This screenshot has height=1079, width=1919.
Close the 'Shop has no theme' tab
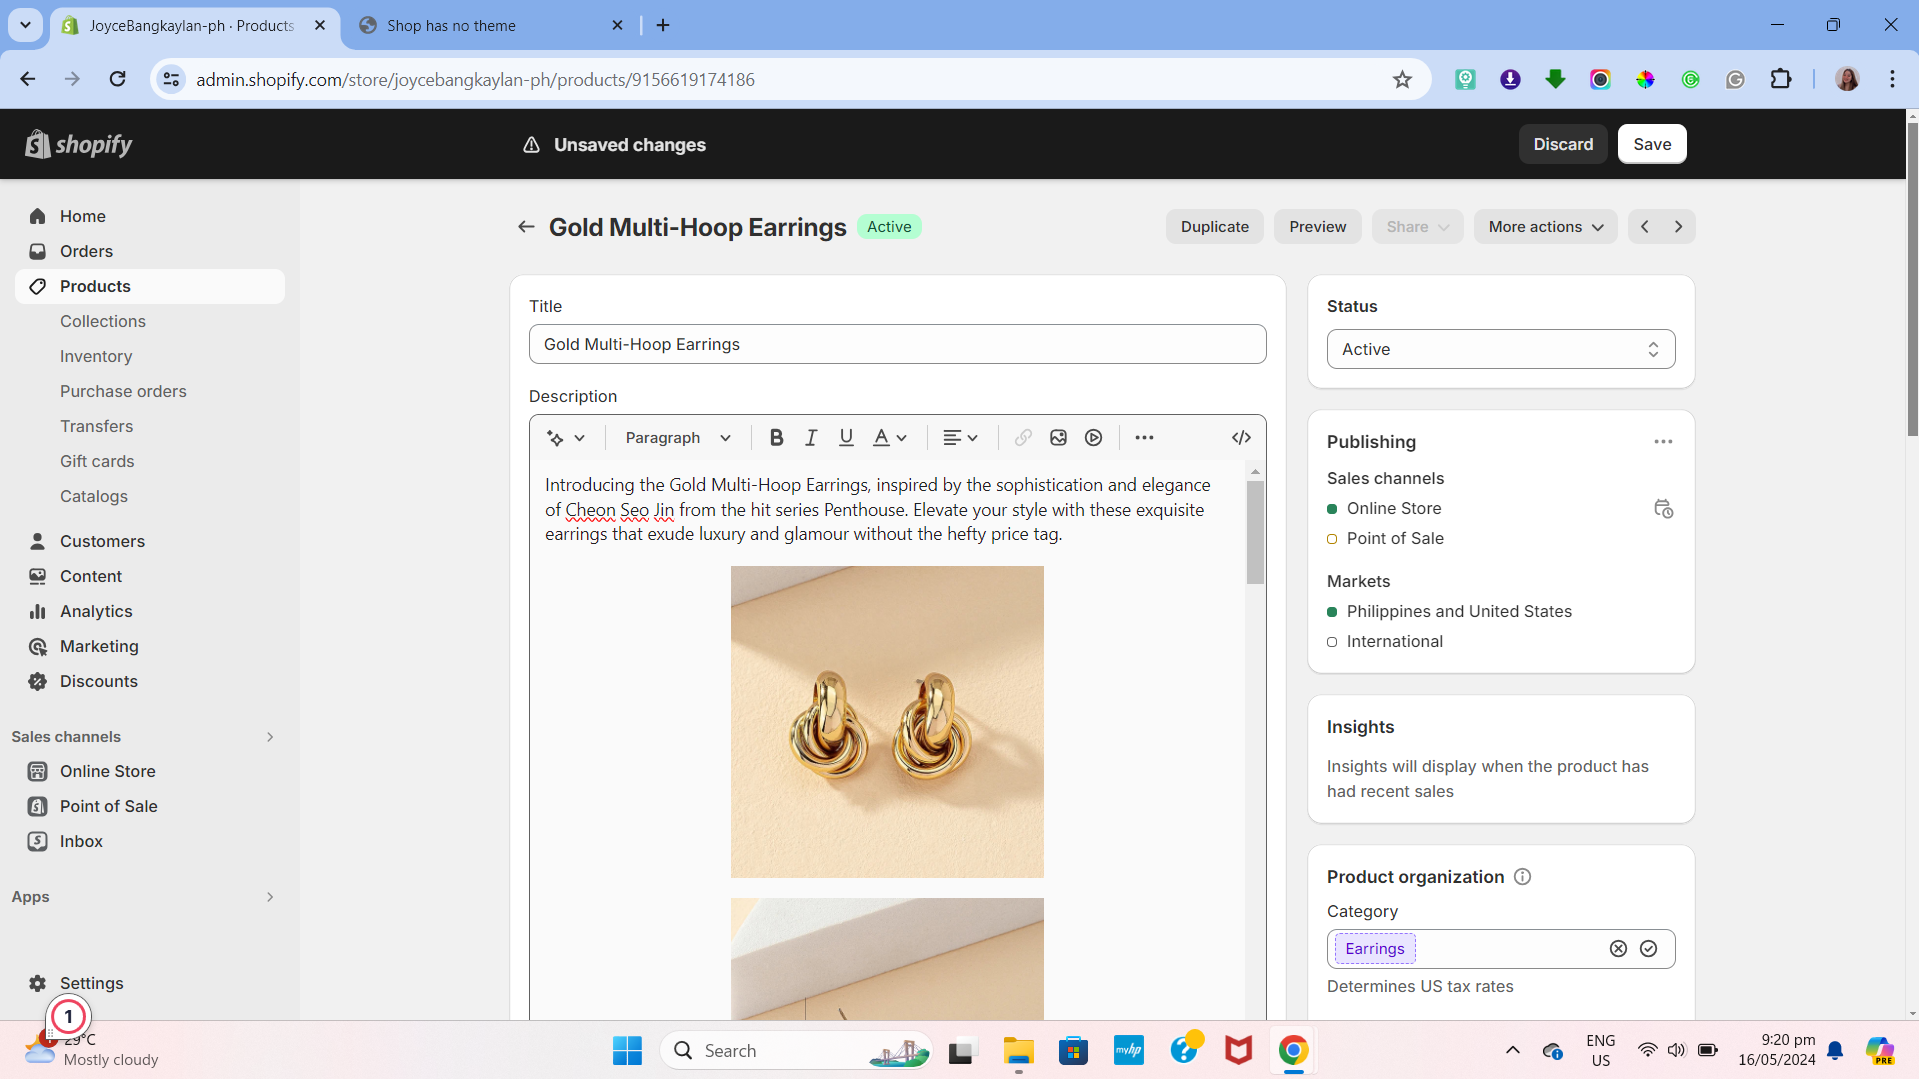(x=617, y=26)
